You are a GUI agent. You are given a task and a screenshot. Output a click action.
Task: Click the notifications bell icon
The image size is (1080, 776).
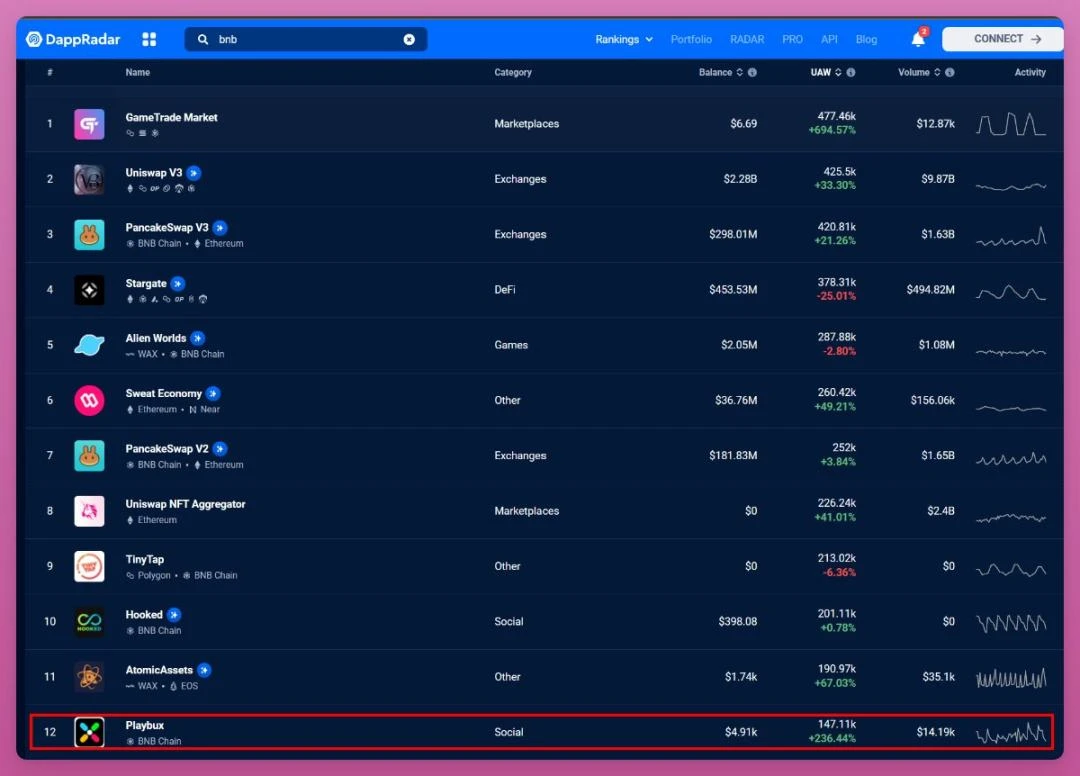click(x=917, y=39)
